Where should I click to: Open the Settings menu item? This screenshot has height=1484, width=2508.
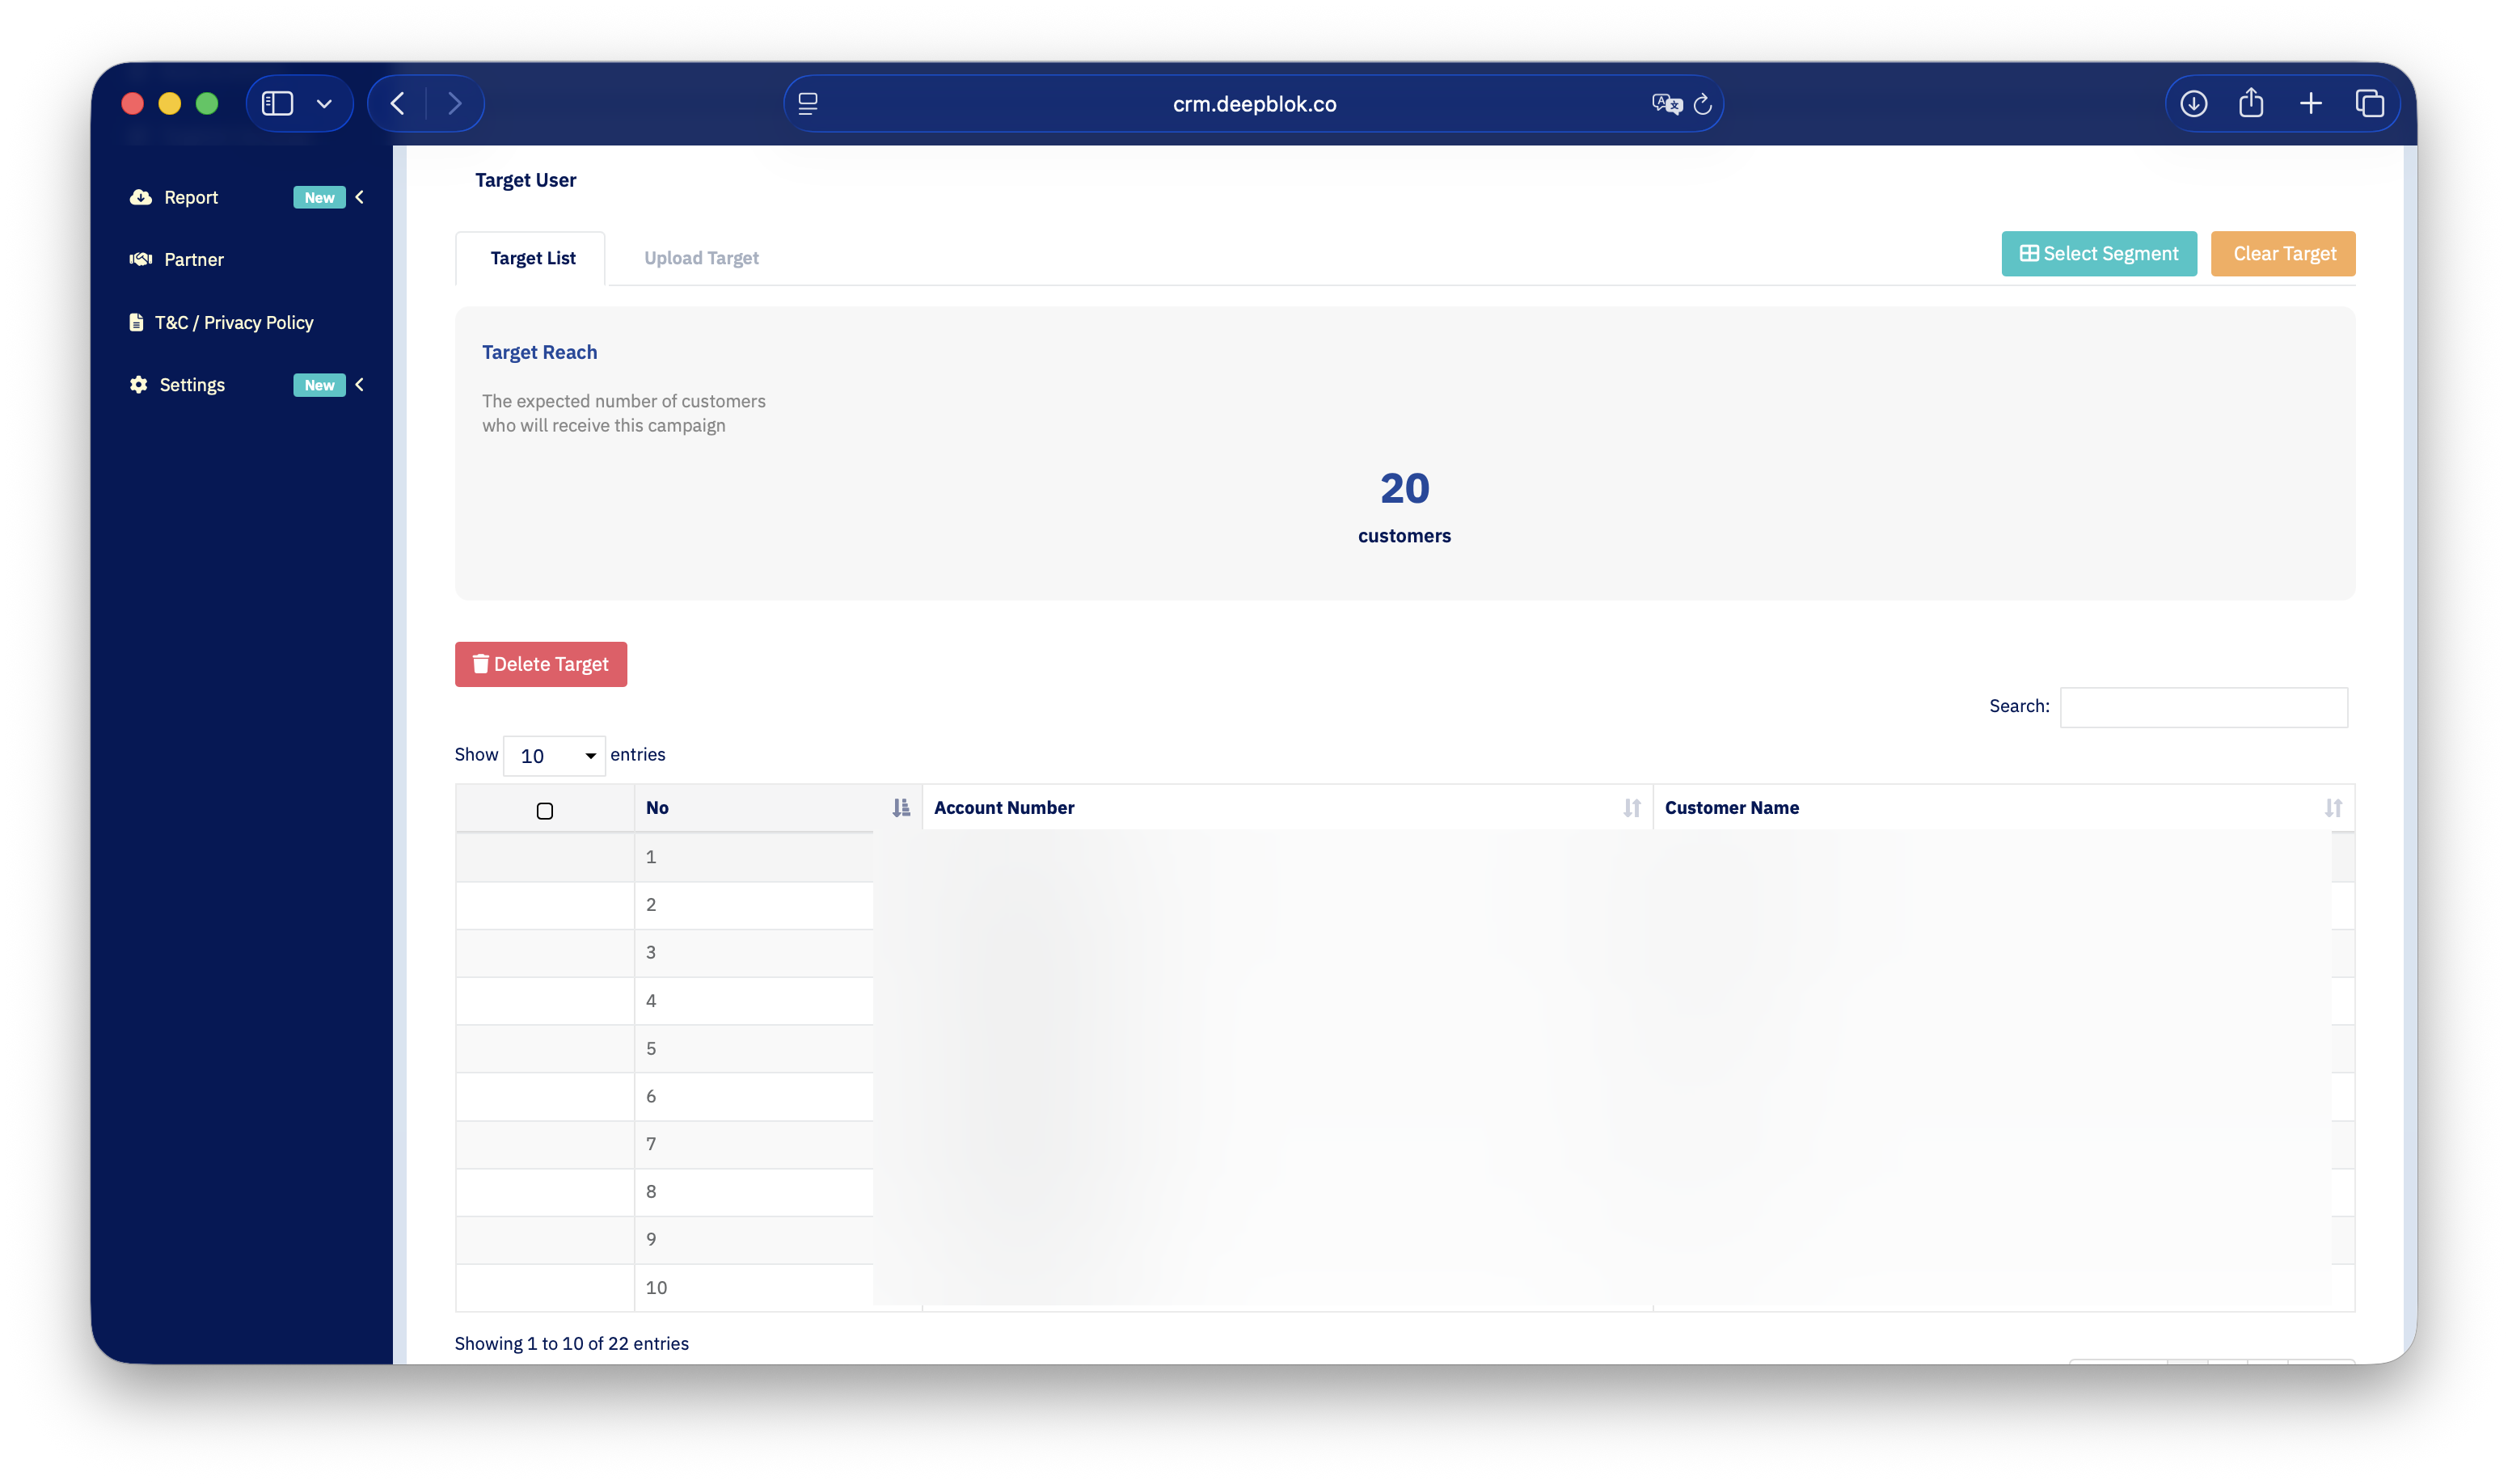192,384
